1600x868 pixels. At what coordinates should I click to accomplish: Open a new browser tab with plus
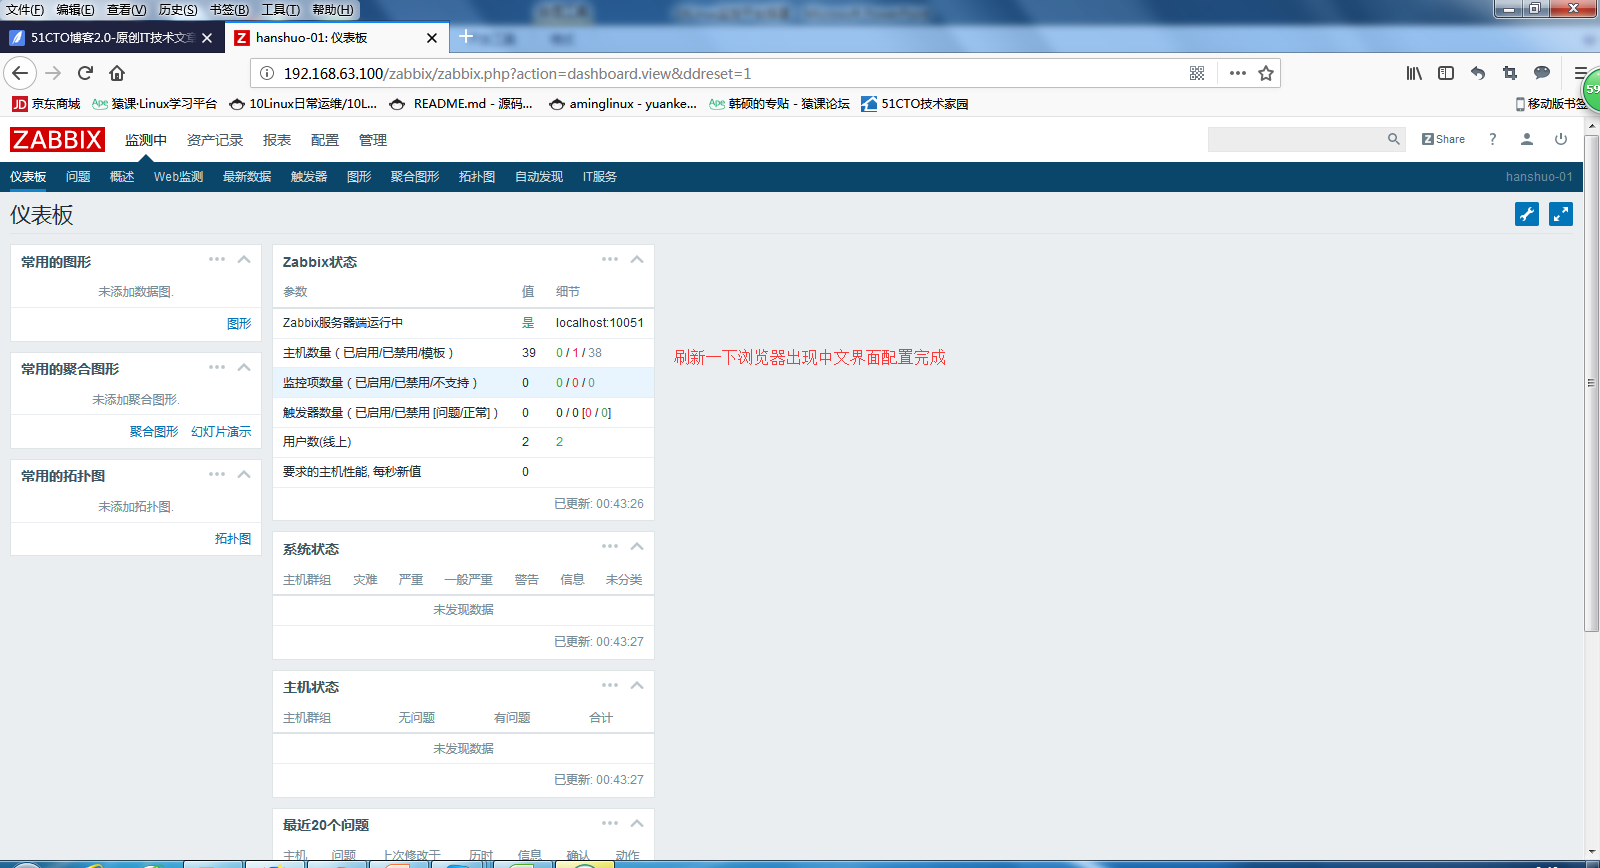tap(466, 37)
